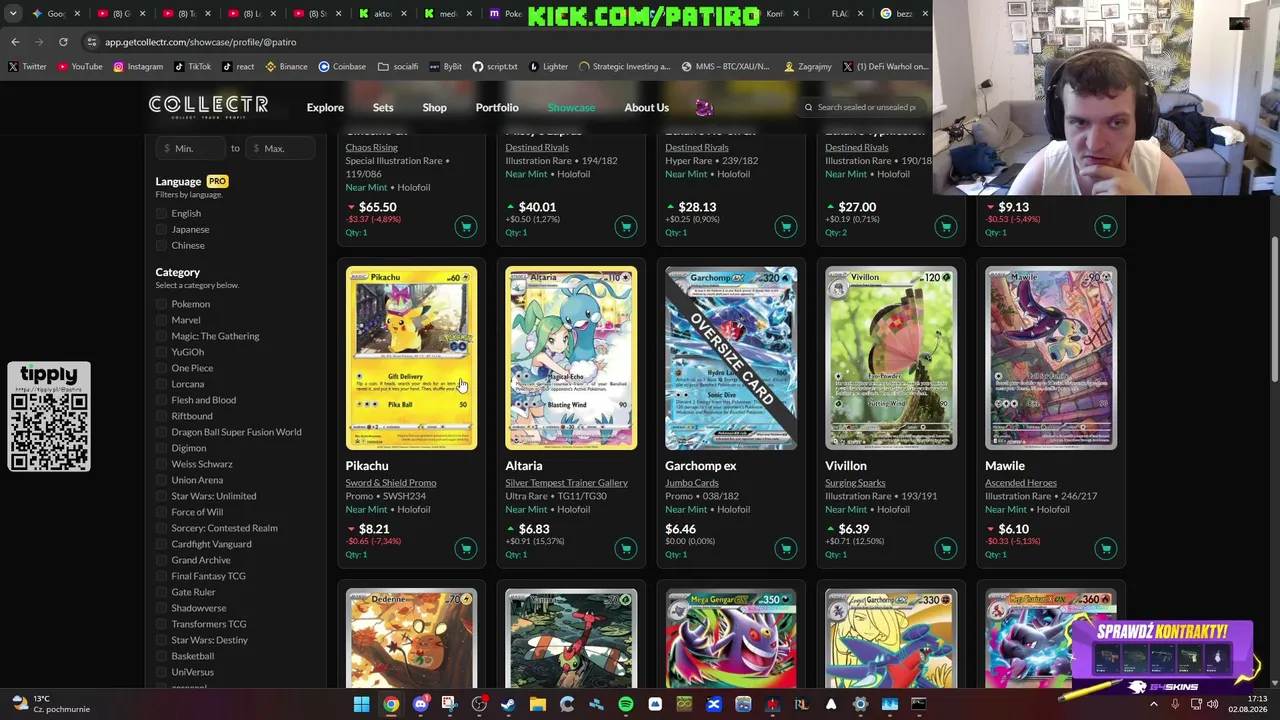Open the Shop nav item
Image resolution: width=1280 pixels, height=720 pixels.
[x=434, y=107]
